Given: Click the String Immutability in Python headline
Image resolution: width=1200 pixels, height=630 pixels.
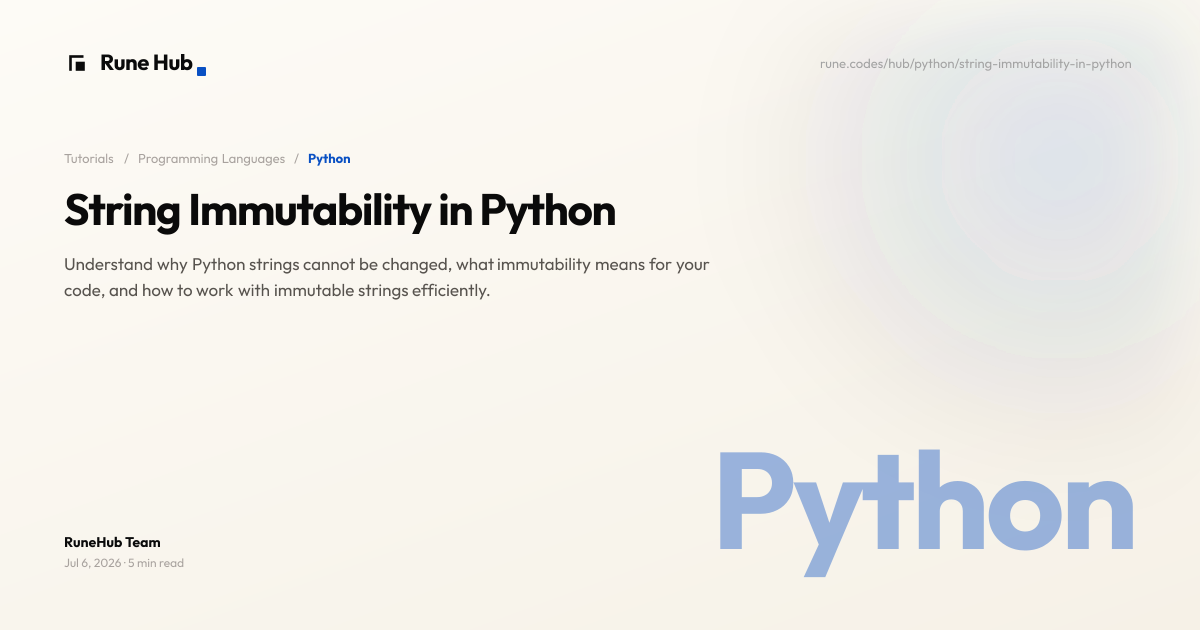Looking at the screenshot, I should coord(340,211).
